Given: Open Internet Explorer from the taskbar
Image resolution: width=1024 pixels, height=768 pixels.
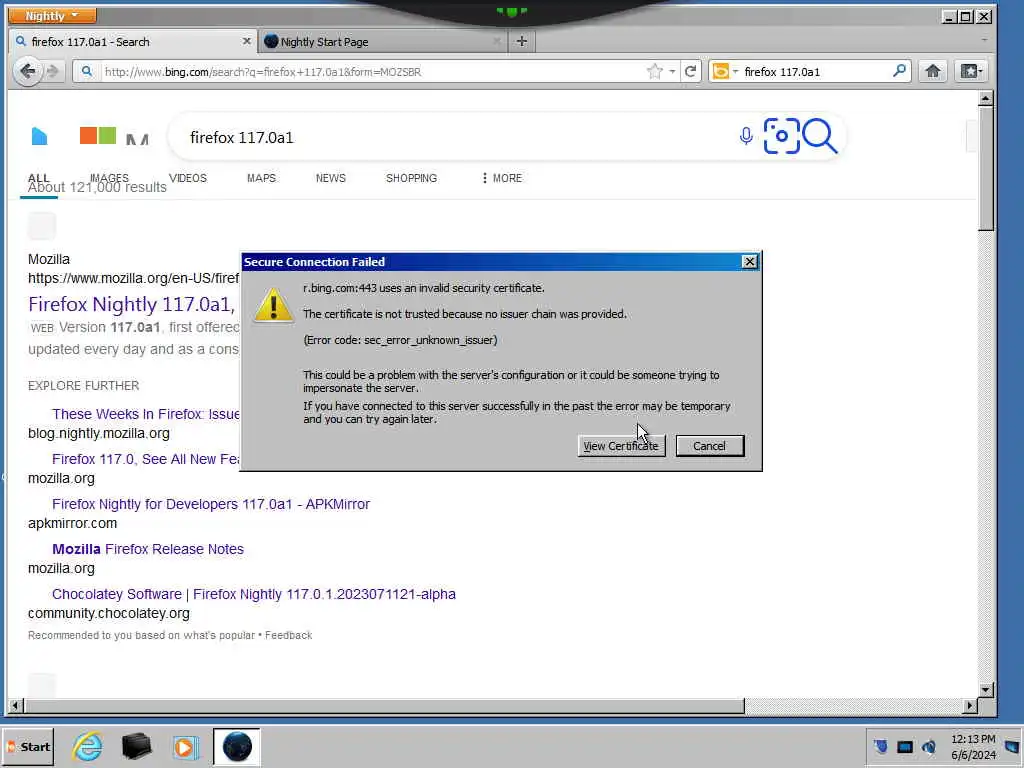Looking at the screenshot, I should (x=87, y=746).
